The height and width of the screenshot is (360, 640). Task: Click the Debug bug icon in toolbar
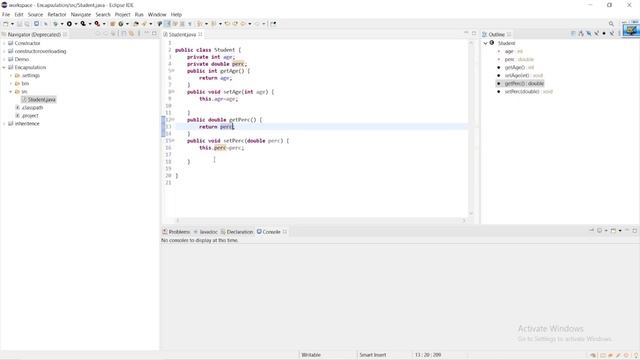point(55,24)
